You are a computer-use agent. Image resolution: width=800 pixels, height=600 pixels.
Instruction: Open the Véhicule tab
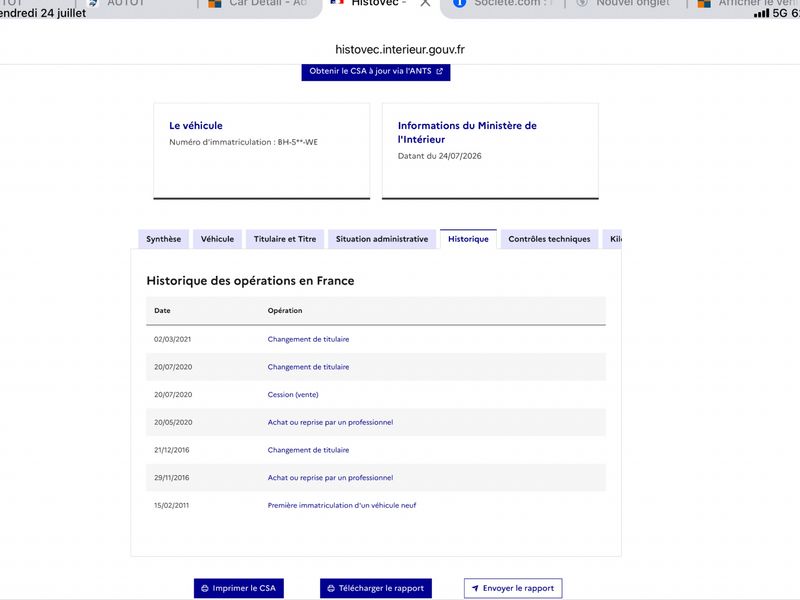217,239
